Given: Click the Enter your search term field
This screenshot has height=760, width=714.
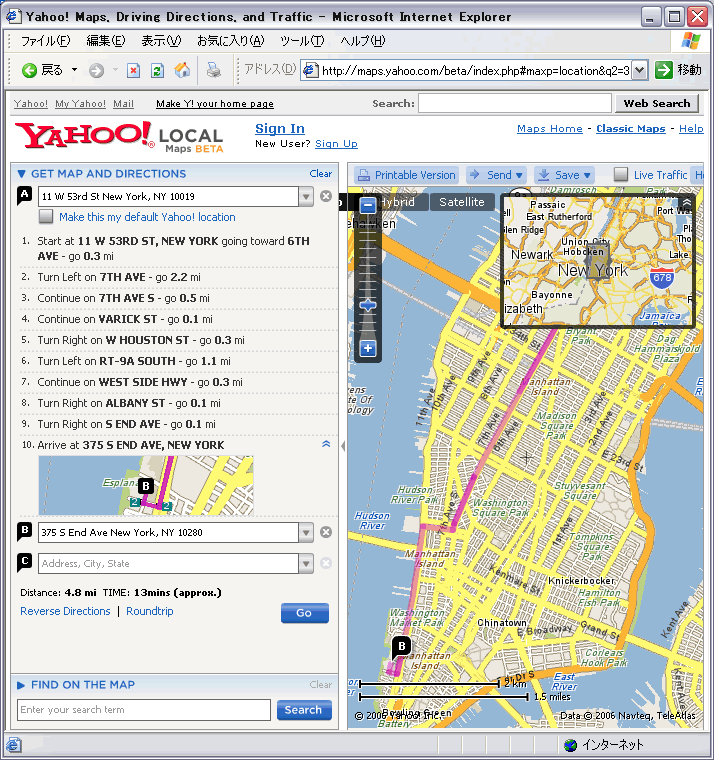Looking at the screenshot, I should [x=144, y=710].
